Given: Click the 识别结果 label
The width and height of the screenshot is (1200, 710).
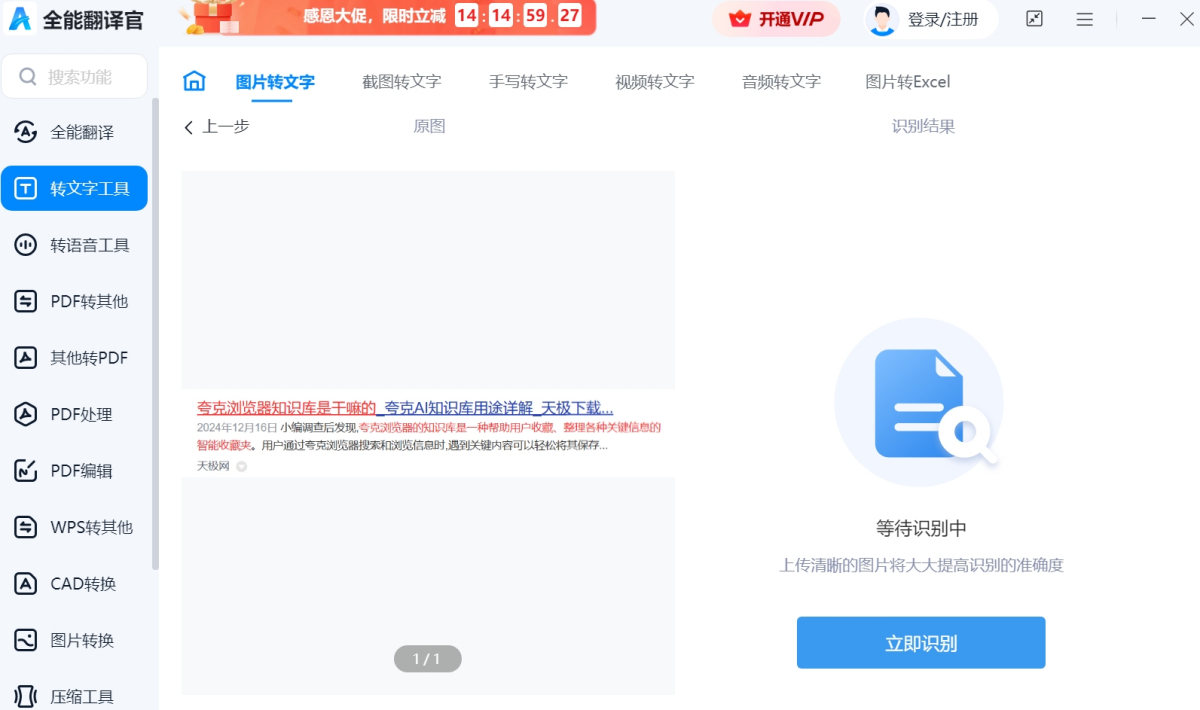Looking at the screenshot, I should pyautogui.click(x=923, y=127).
